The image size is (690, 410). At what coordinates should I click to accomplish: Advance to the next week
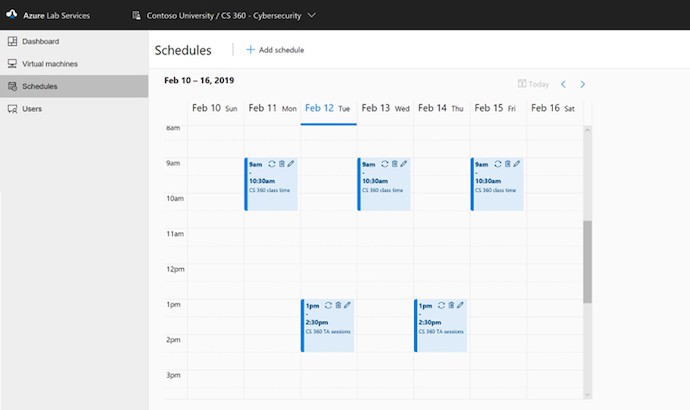tap(583, 85)
